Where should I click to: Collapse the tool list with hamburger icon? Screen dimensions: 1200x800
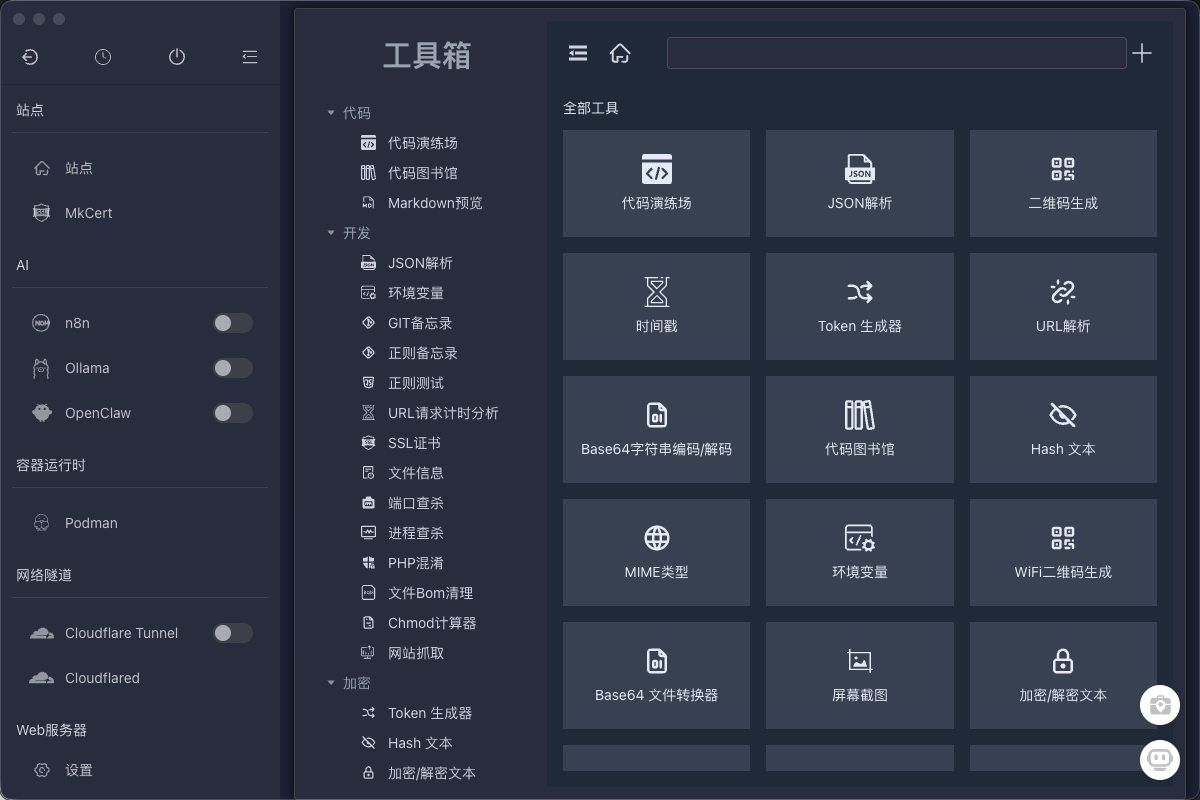point(578,54)
